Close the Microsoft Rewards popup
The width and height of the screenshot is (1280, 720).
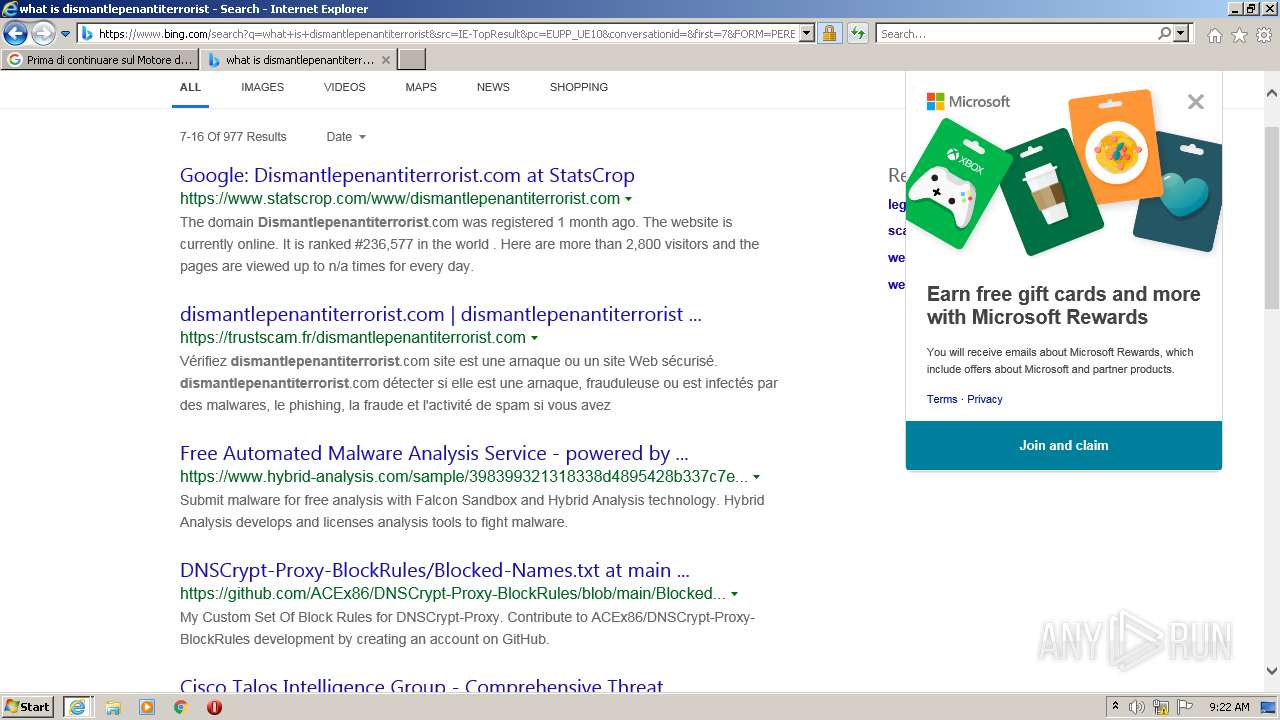point(1196,102)
